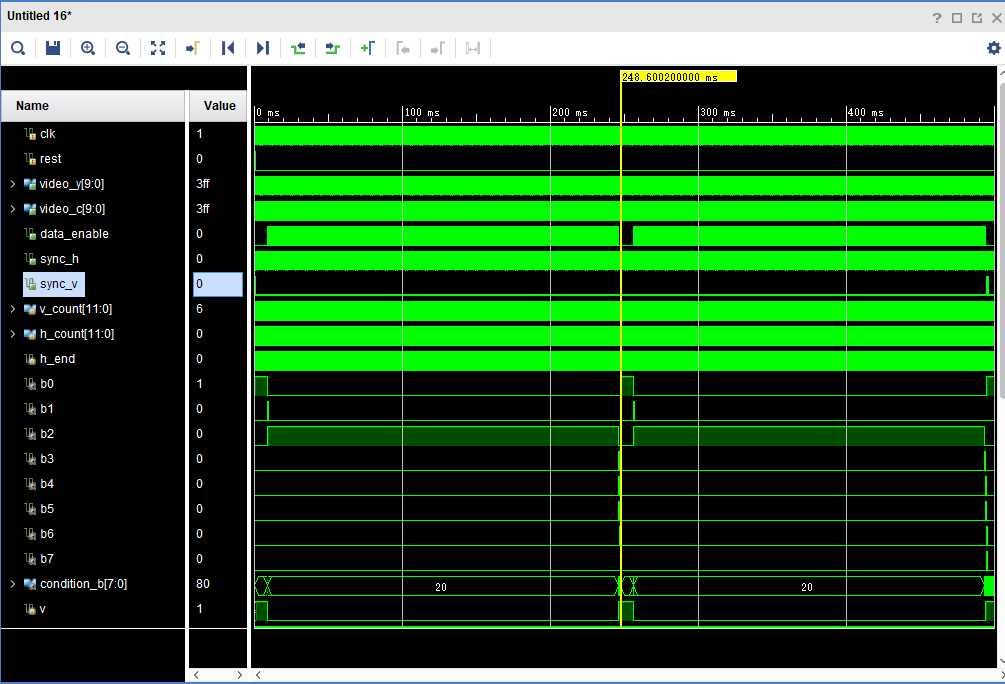This screenshot has height=684, width=1005.
Task: Jump to time zero
Action: pos(228,48)
